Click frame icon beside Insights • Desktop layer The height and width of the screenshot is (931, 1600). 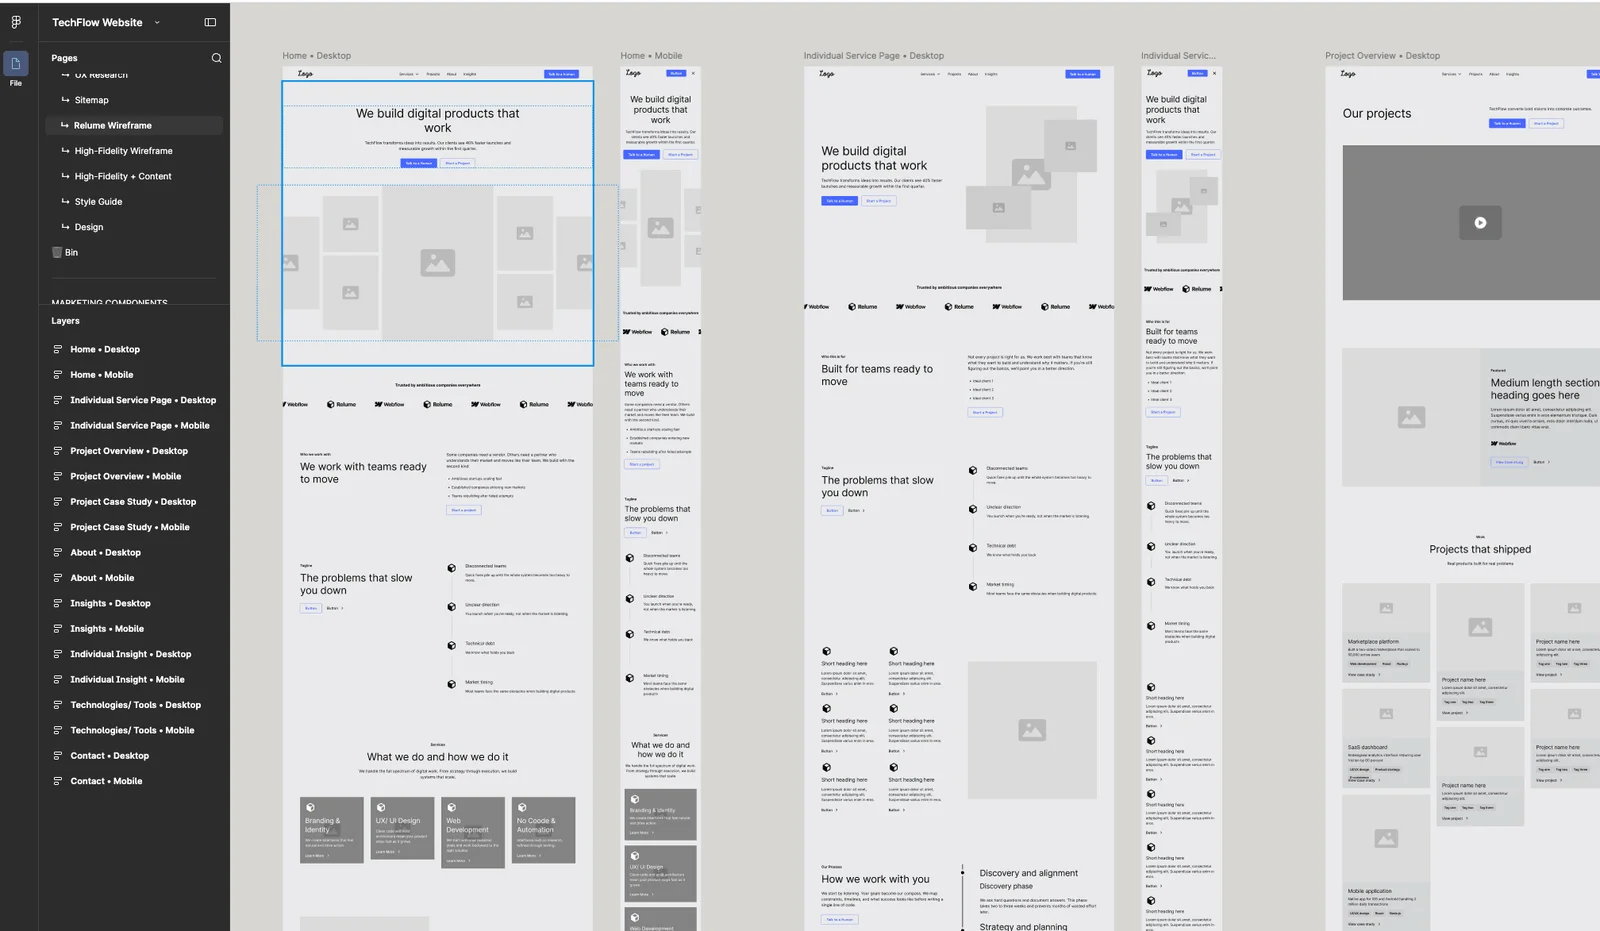point(58,604)
